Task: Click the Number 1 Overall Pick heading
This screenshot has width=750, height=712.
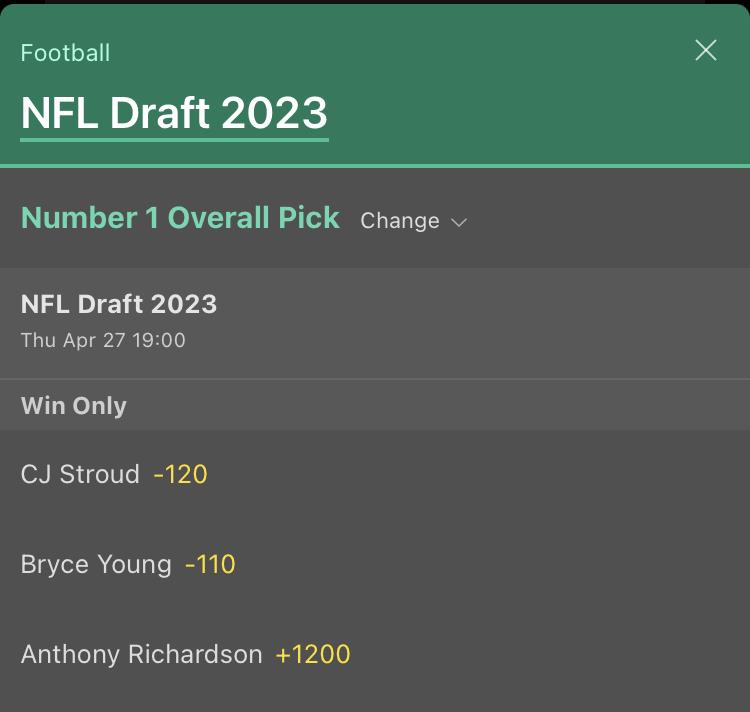Action: click(180, 218)
